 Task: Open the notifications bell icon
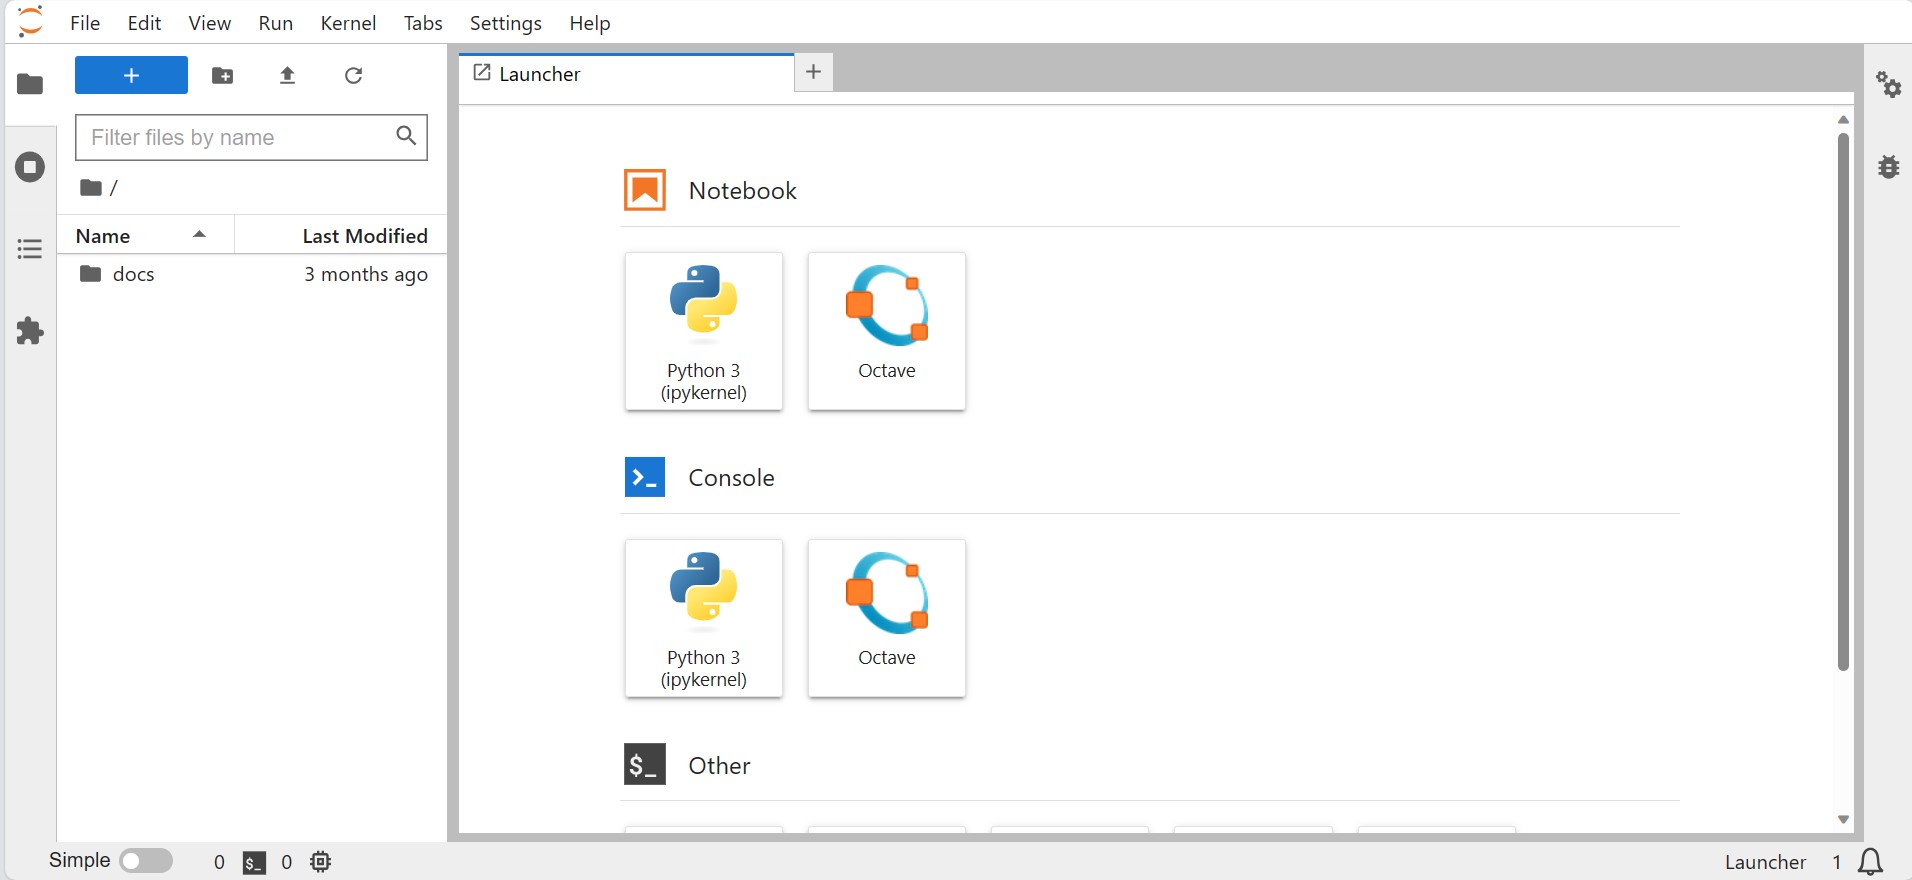tap(1870, 861)
